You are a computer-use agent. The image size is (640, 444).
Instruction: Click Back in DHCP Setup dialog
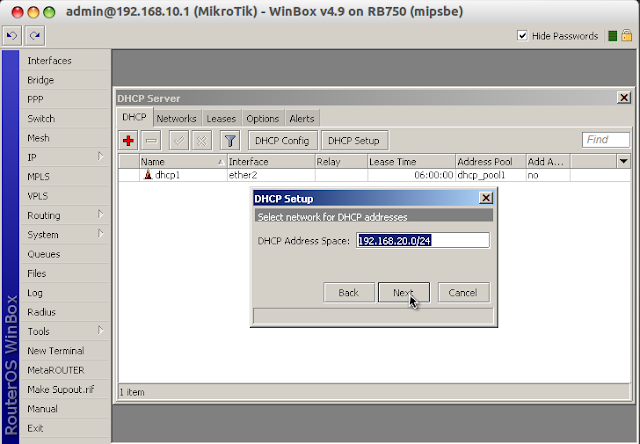click(349, 293)
